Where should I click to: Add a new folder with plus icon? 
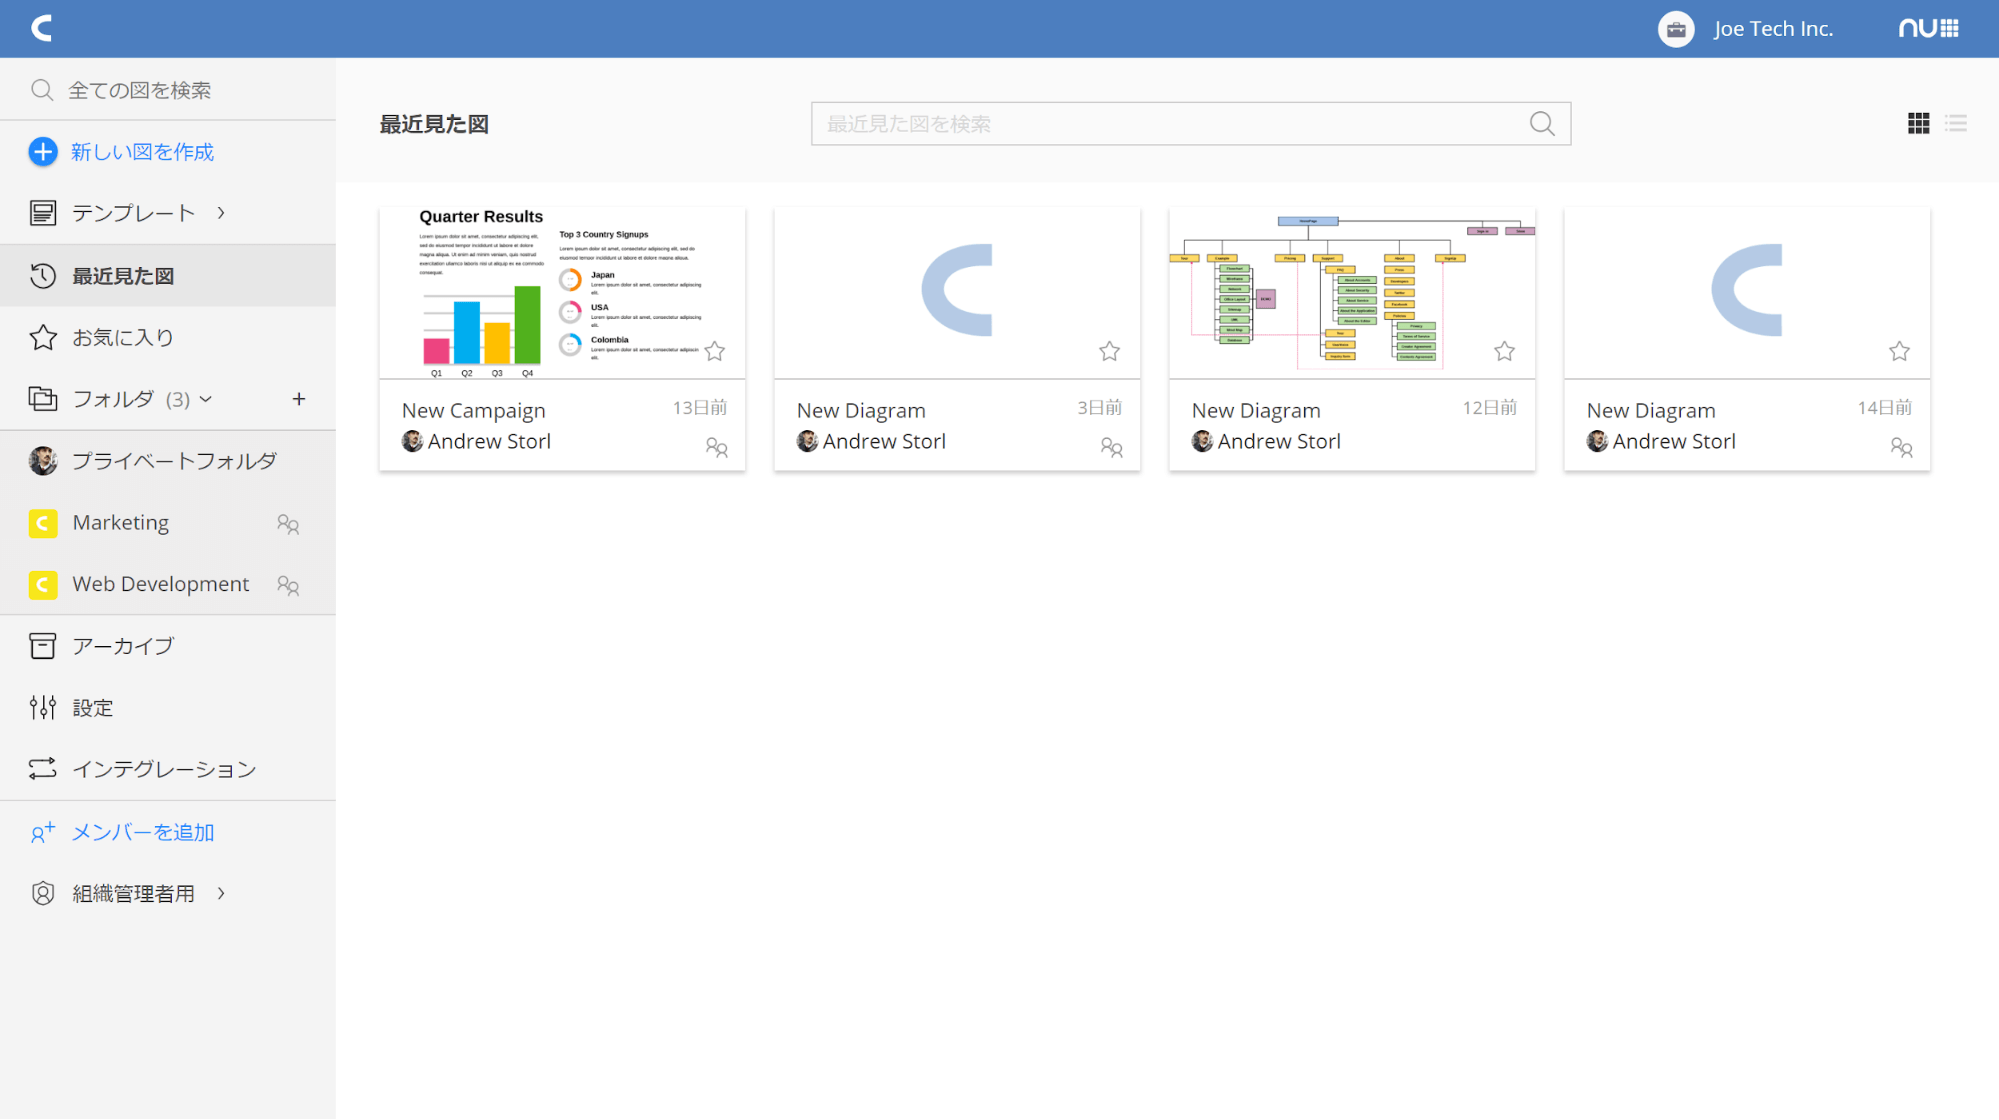click(298, 399)
